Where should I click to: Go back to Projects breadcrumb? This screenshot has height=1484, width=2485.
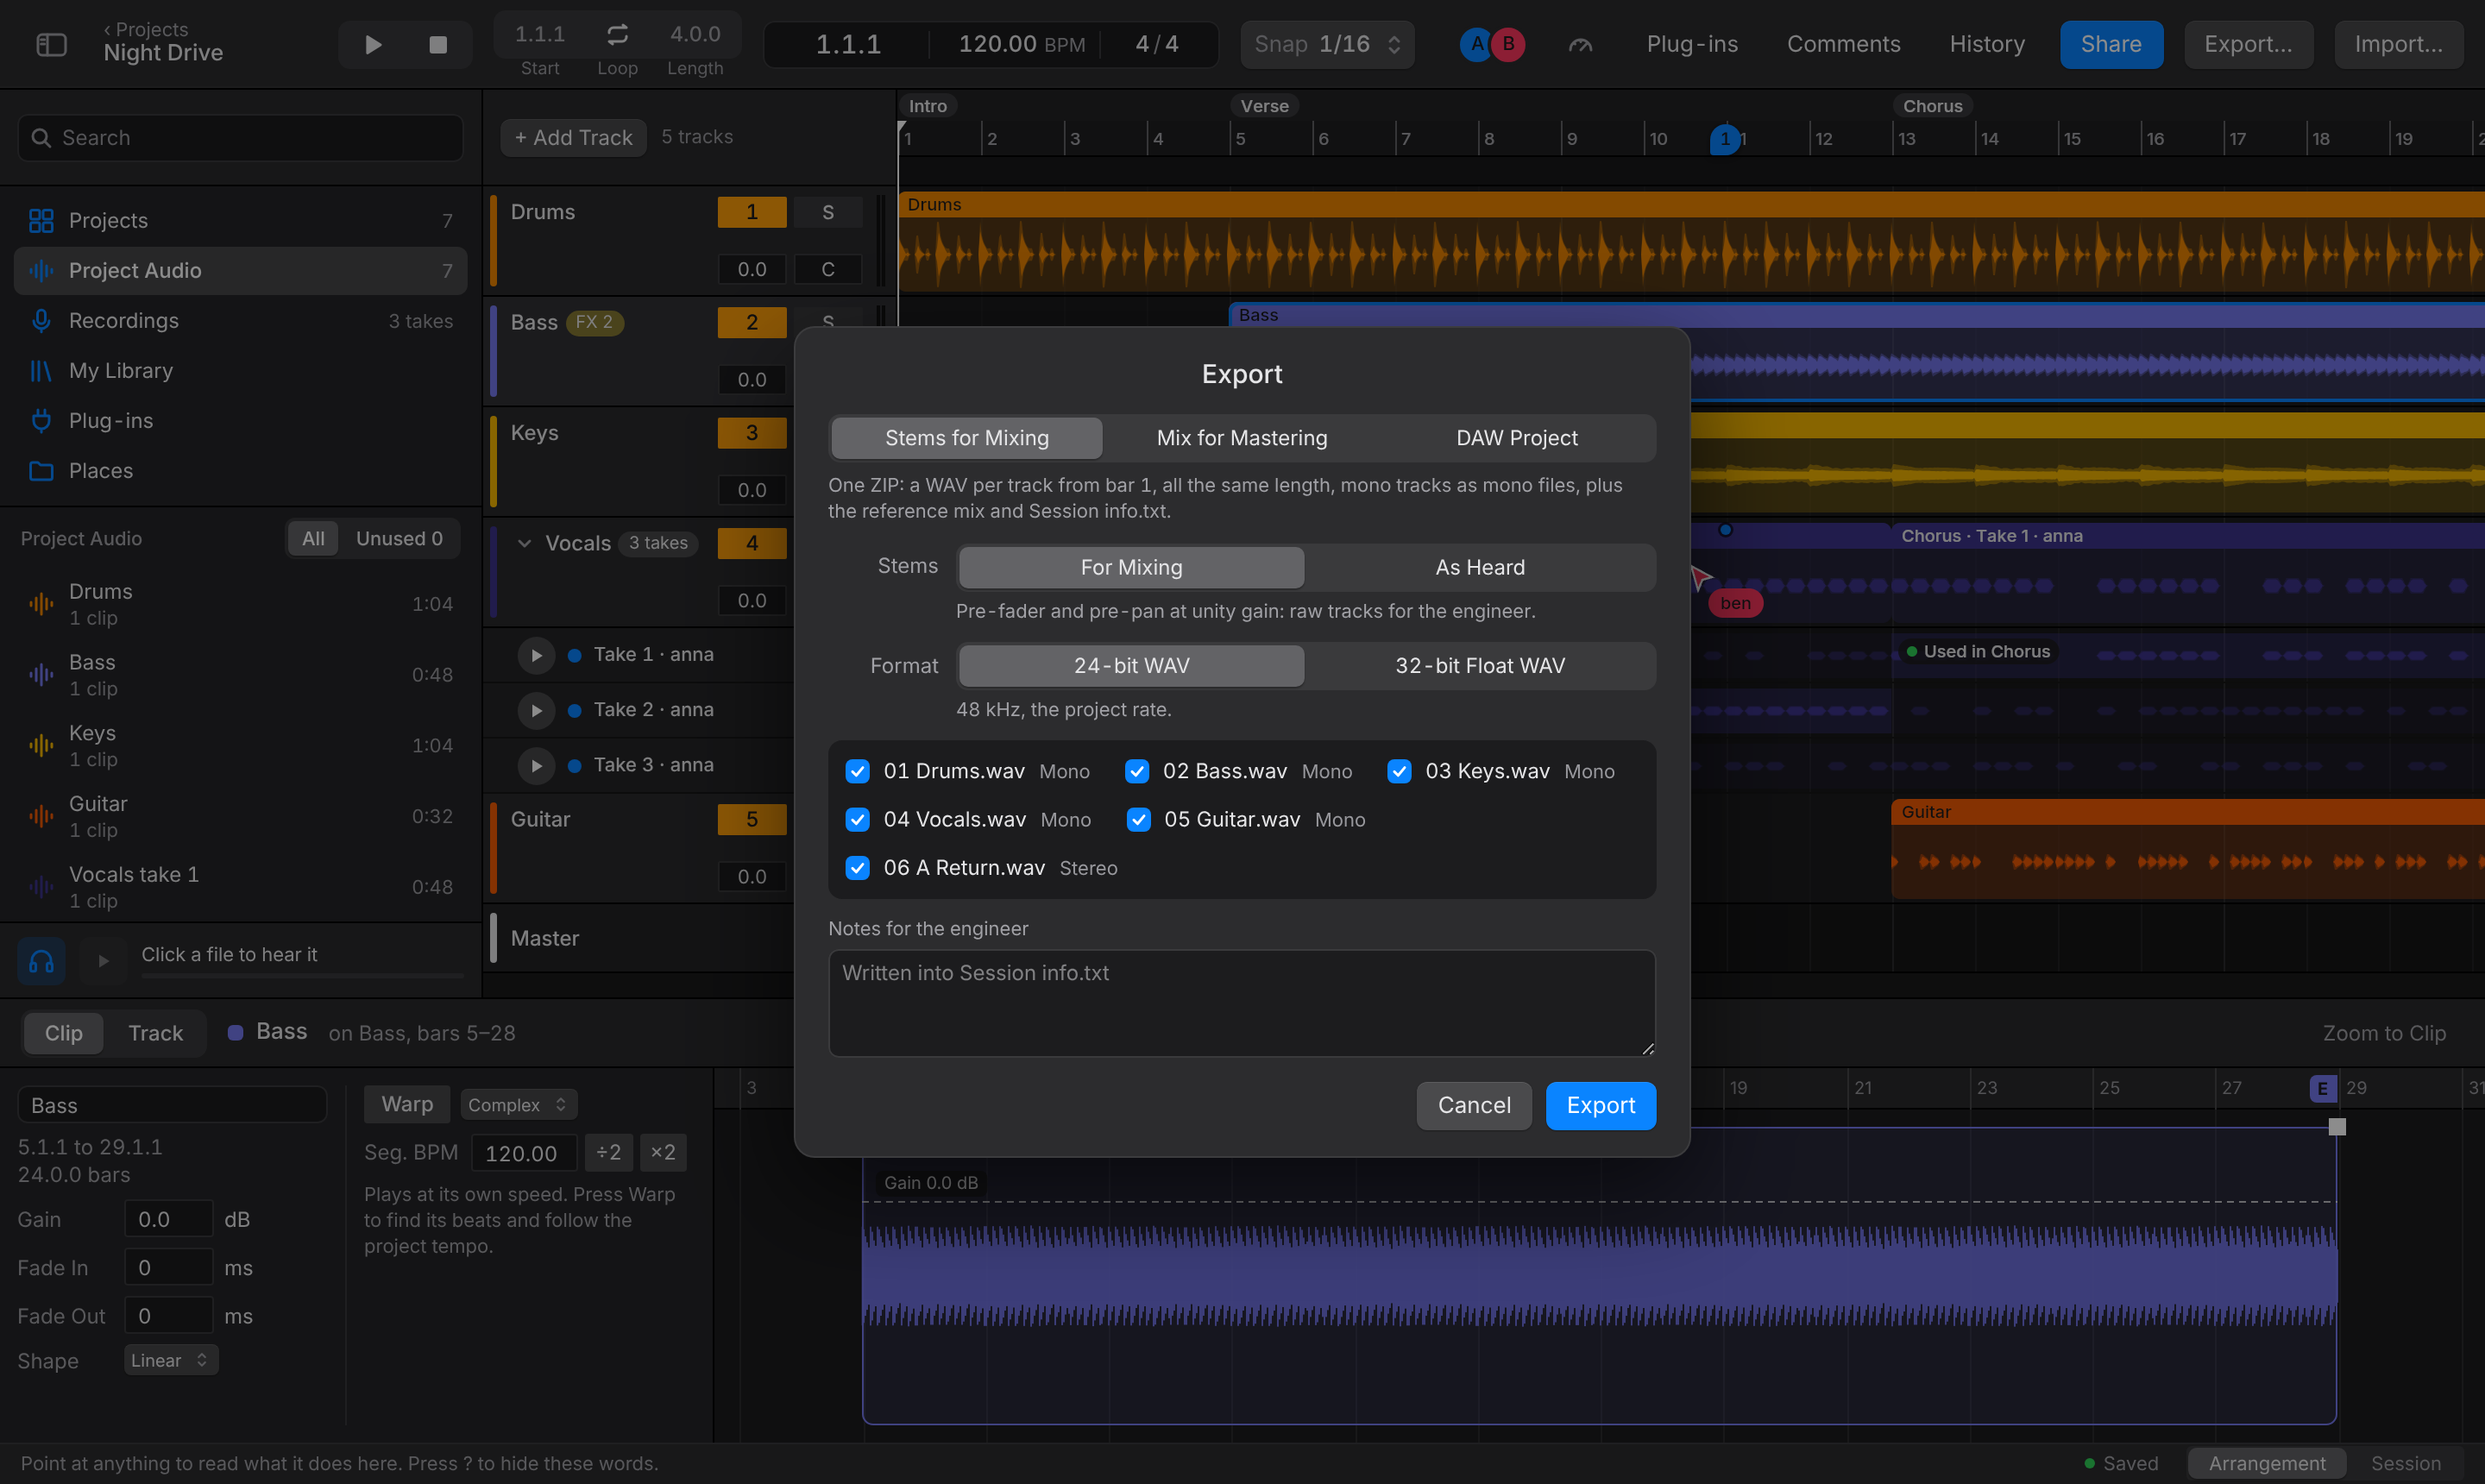[146, 29]
